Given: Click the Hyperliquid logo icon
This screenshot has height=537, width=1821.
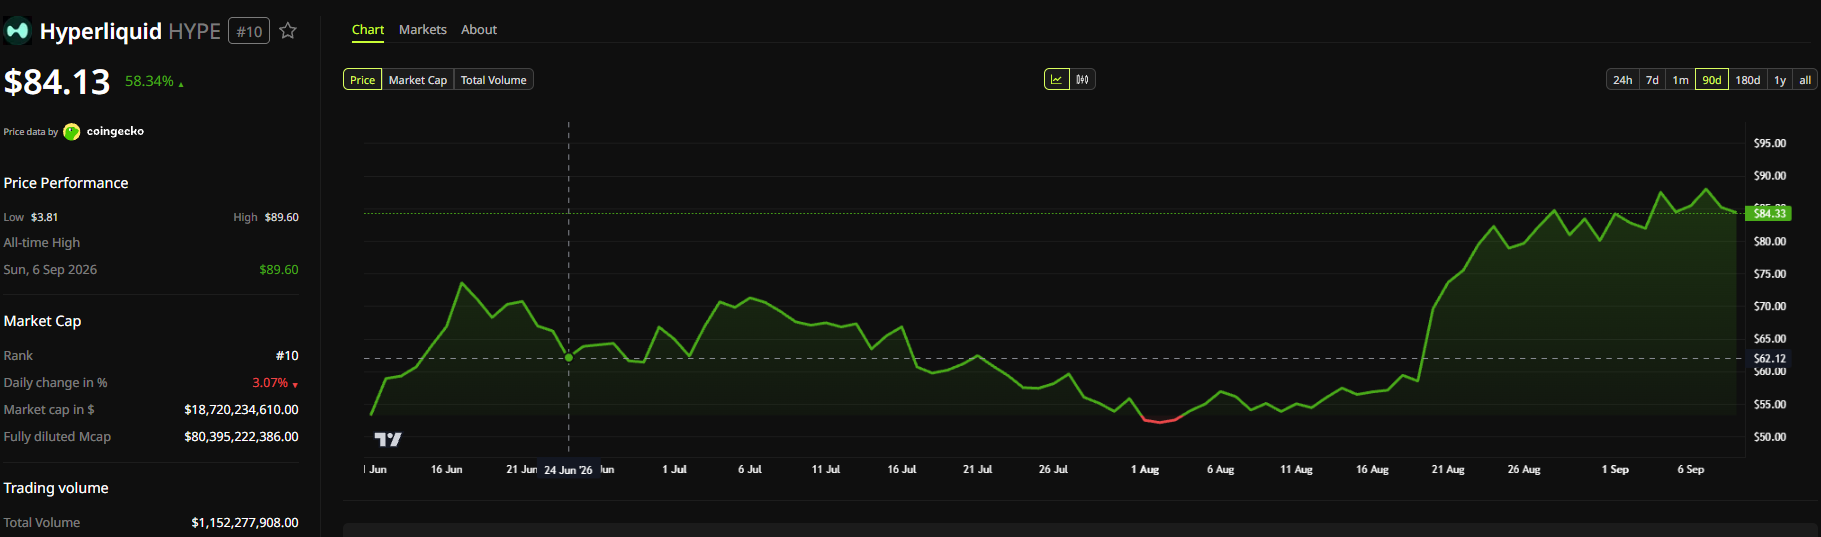Looking at the screenshot, I should point(18,31).
